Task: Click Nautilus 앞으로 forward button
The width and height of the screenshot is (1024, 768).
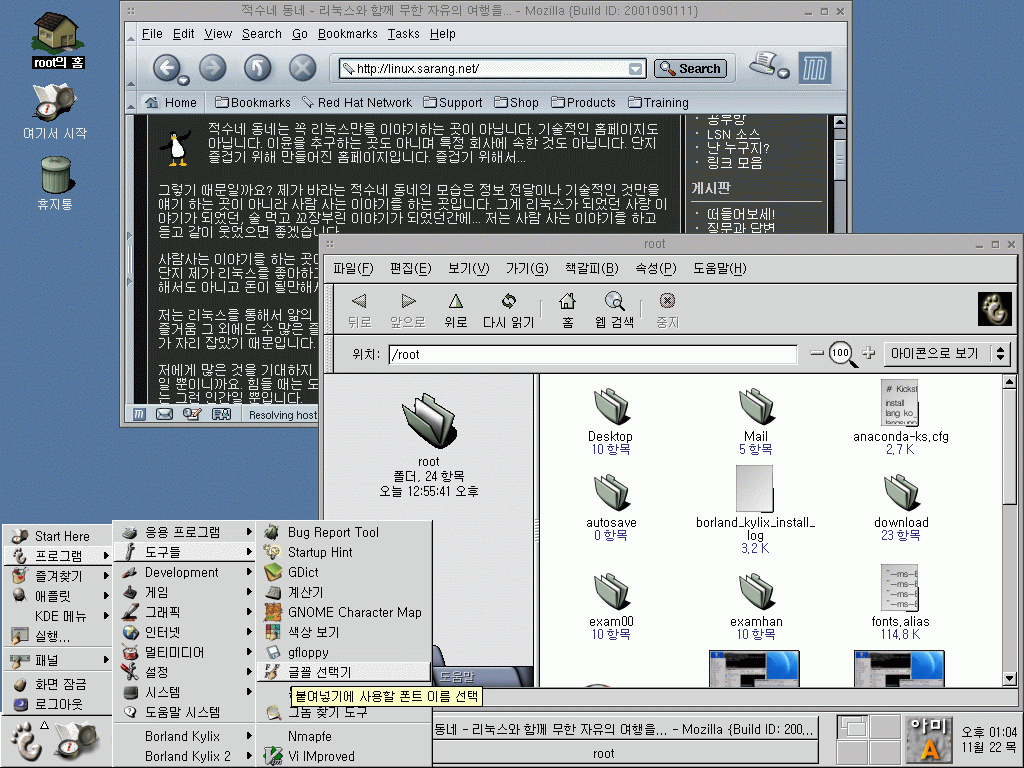Action: pos(408,310)
